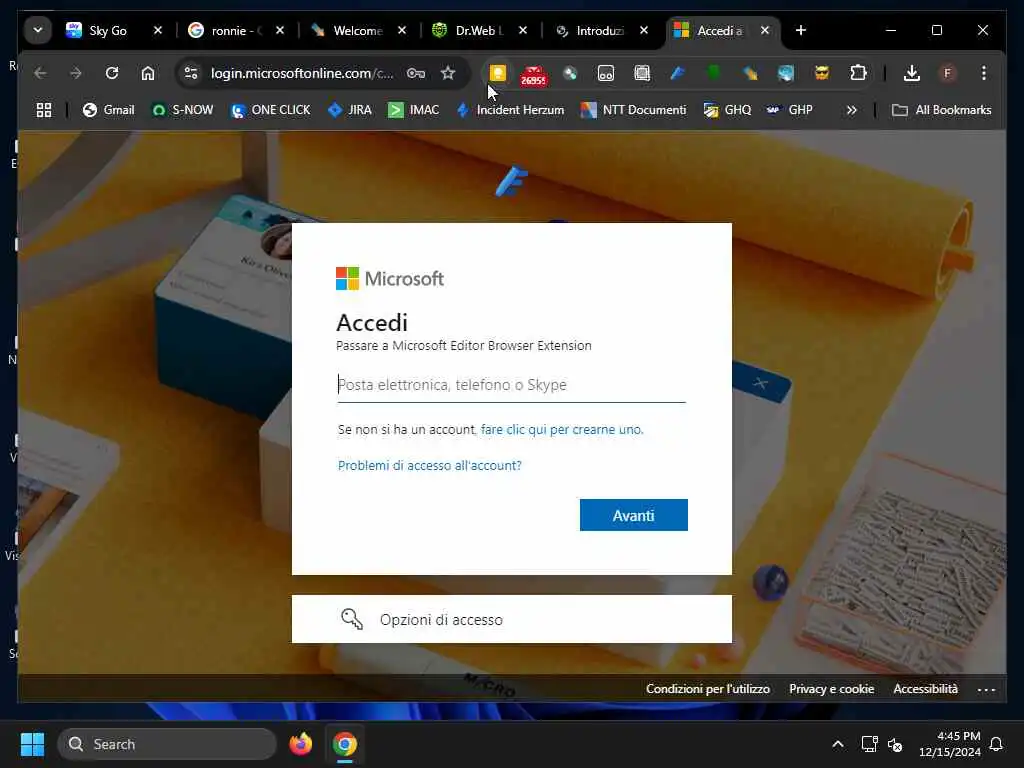Screen dimensions: 1024x768
Task: Open the NTT Documenti bookmark
Action: 633,110
